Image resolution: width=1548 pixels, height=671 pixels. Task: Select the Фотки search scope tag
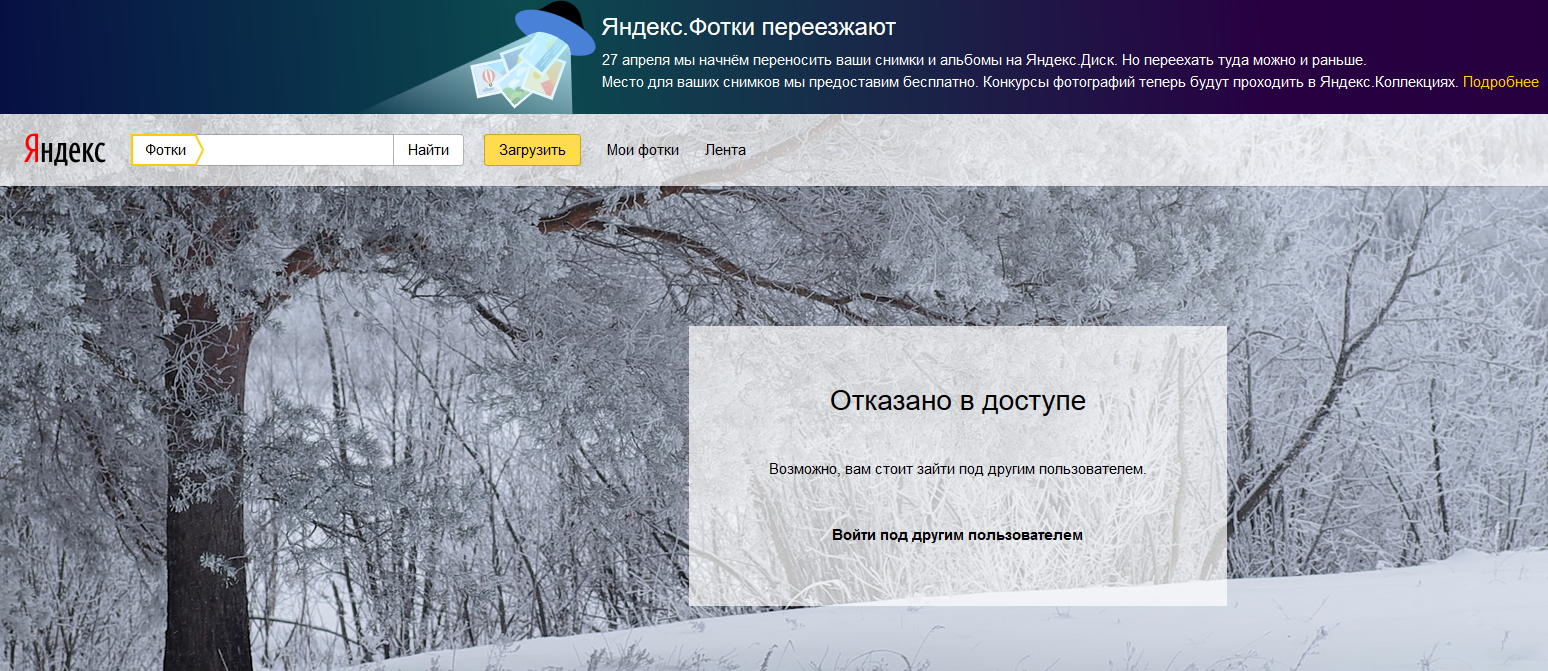167,150
